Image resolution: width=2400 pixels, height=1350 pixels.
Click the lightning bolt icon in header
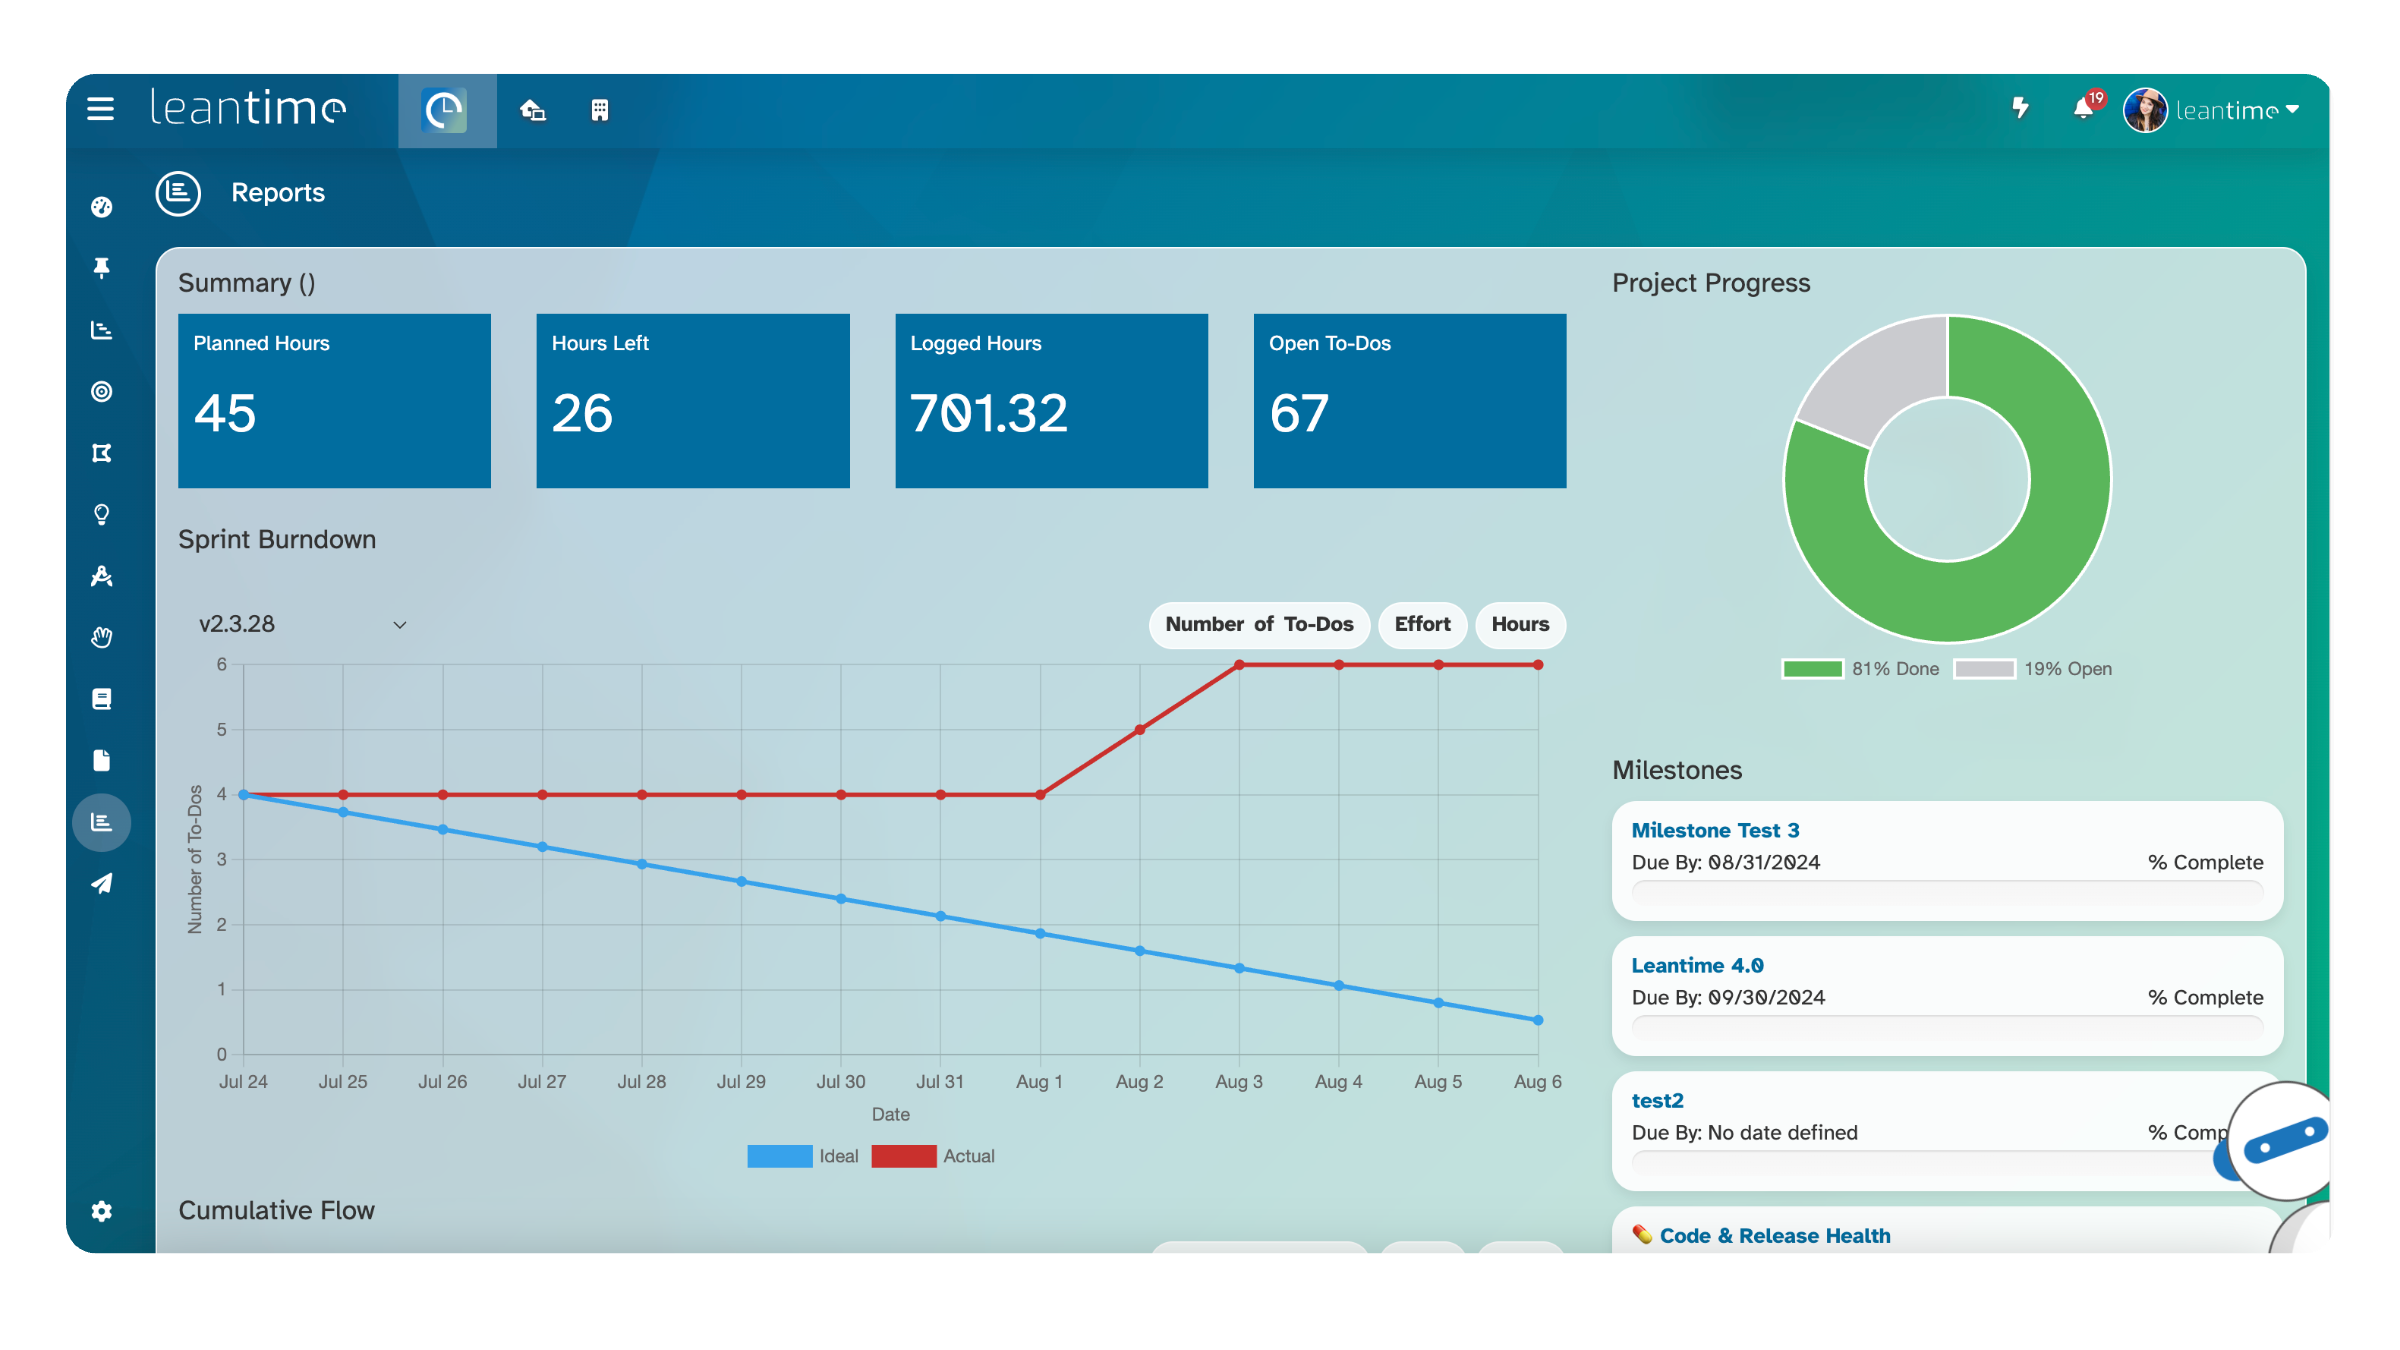[2020, 108]
